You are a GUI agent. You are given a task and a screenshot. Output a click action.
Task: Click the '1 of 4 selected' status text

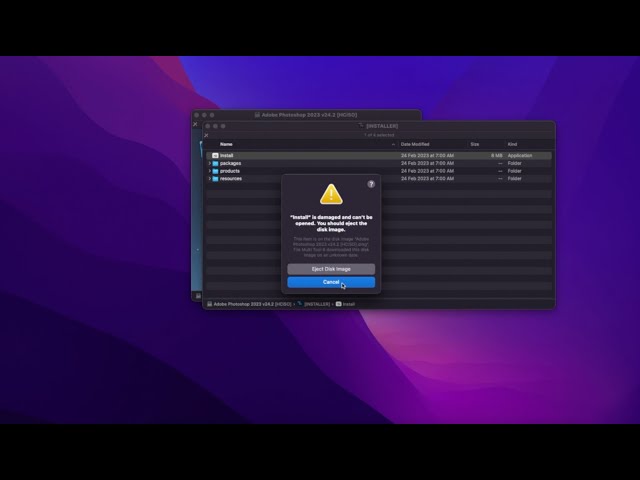(379, 135)
